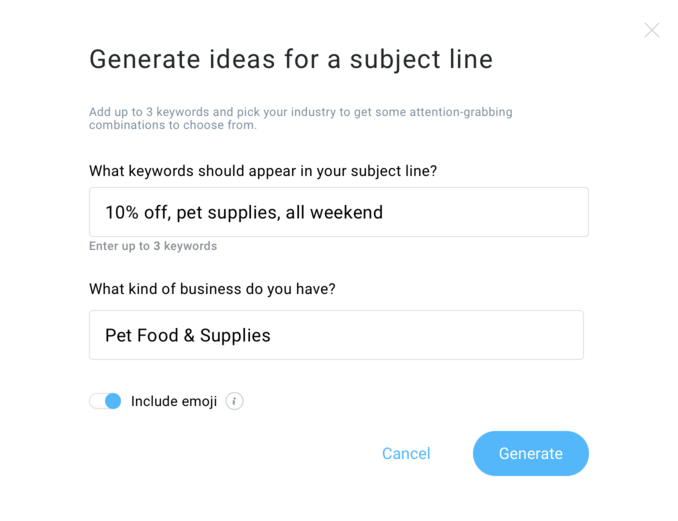
Task: Click the 'Add up to 3 keywords' description
Action: pos(300,118)
